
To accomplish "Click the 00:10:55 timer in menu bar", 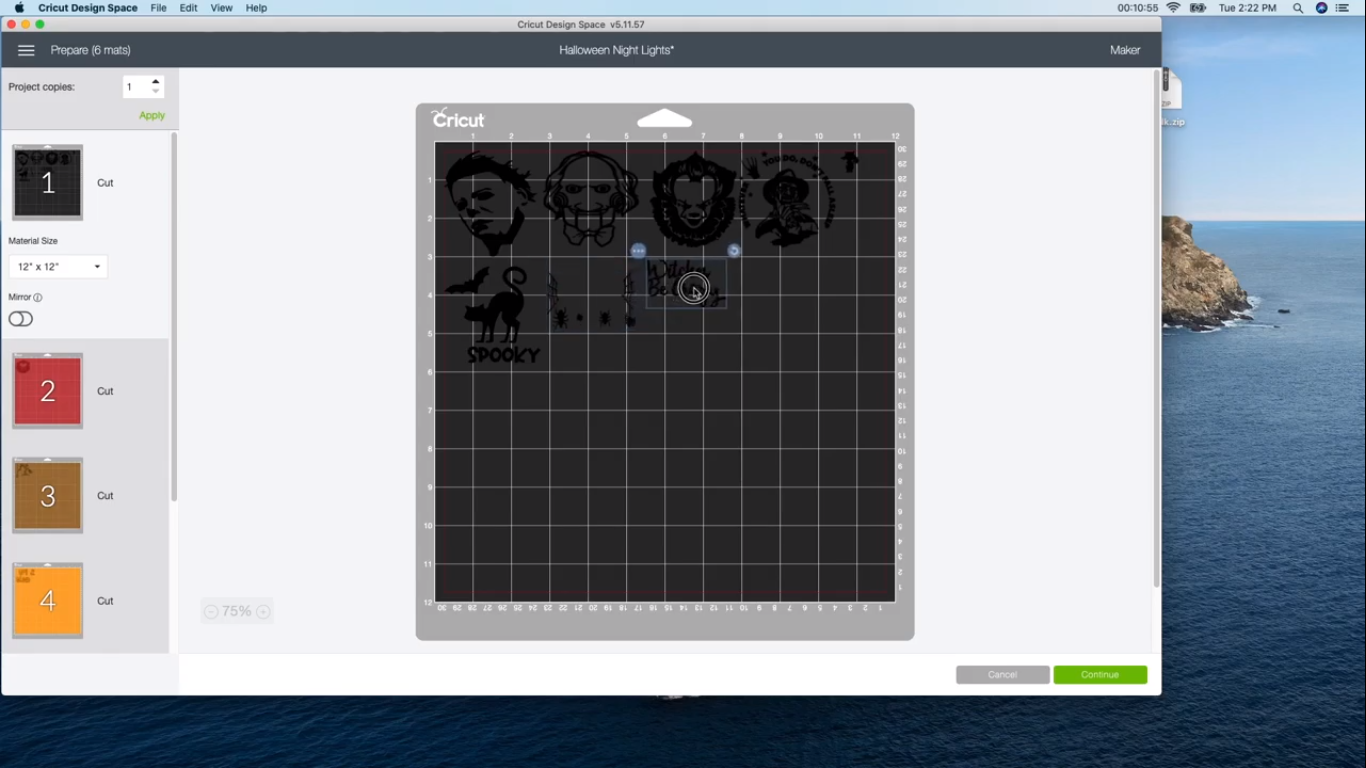I will pyautogui.click(x=1138, y=8).
